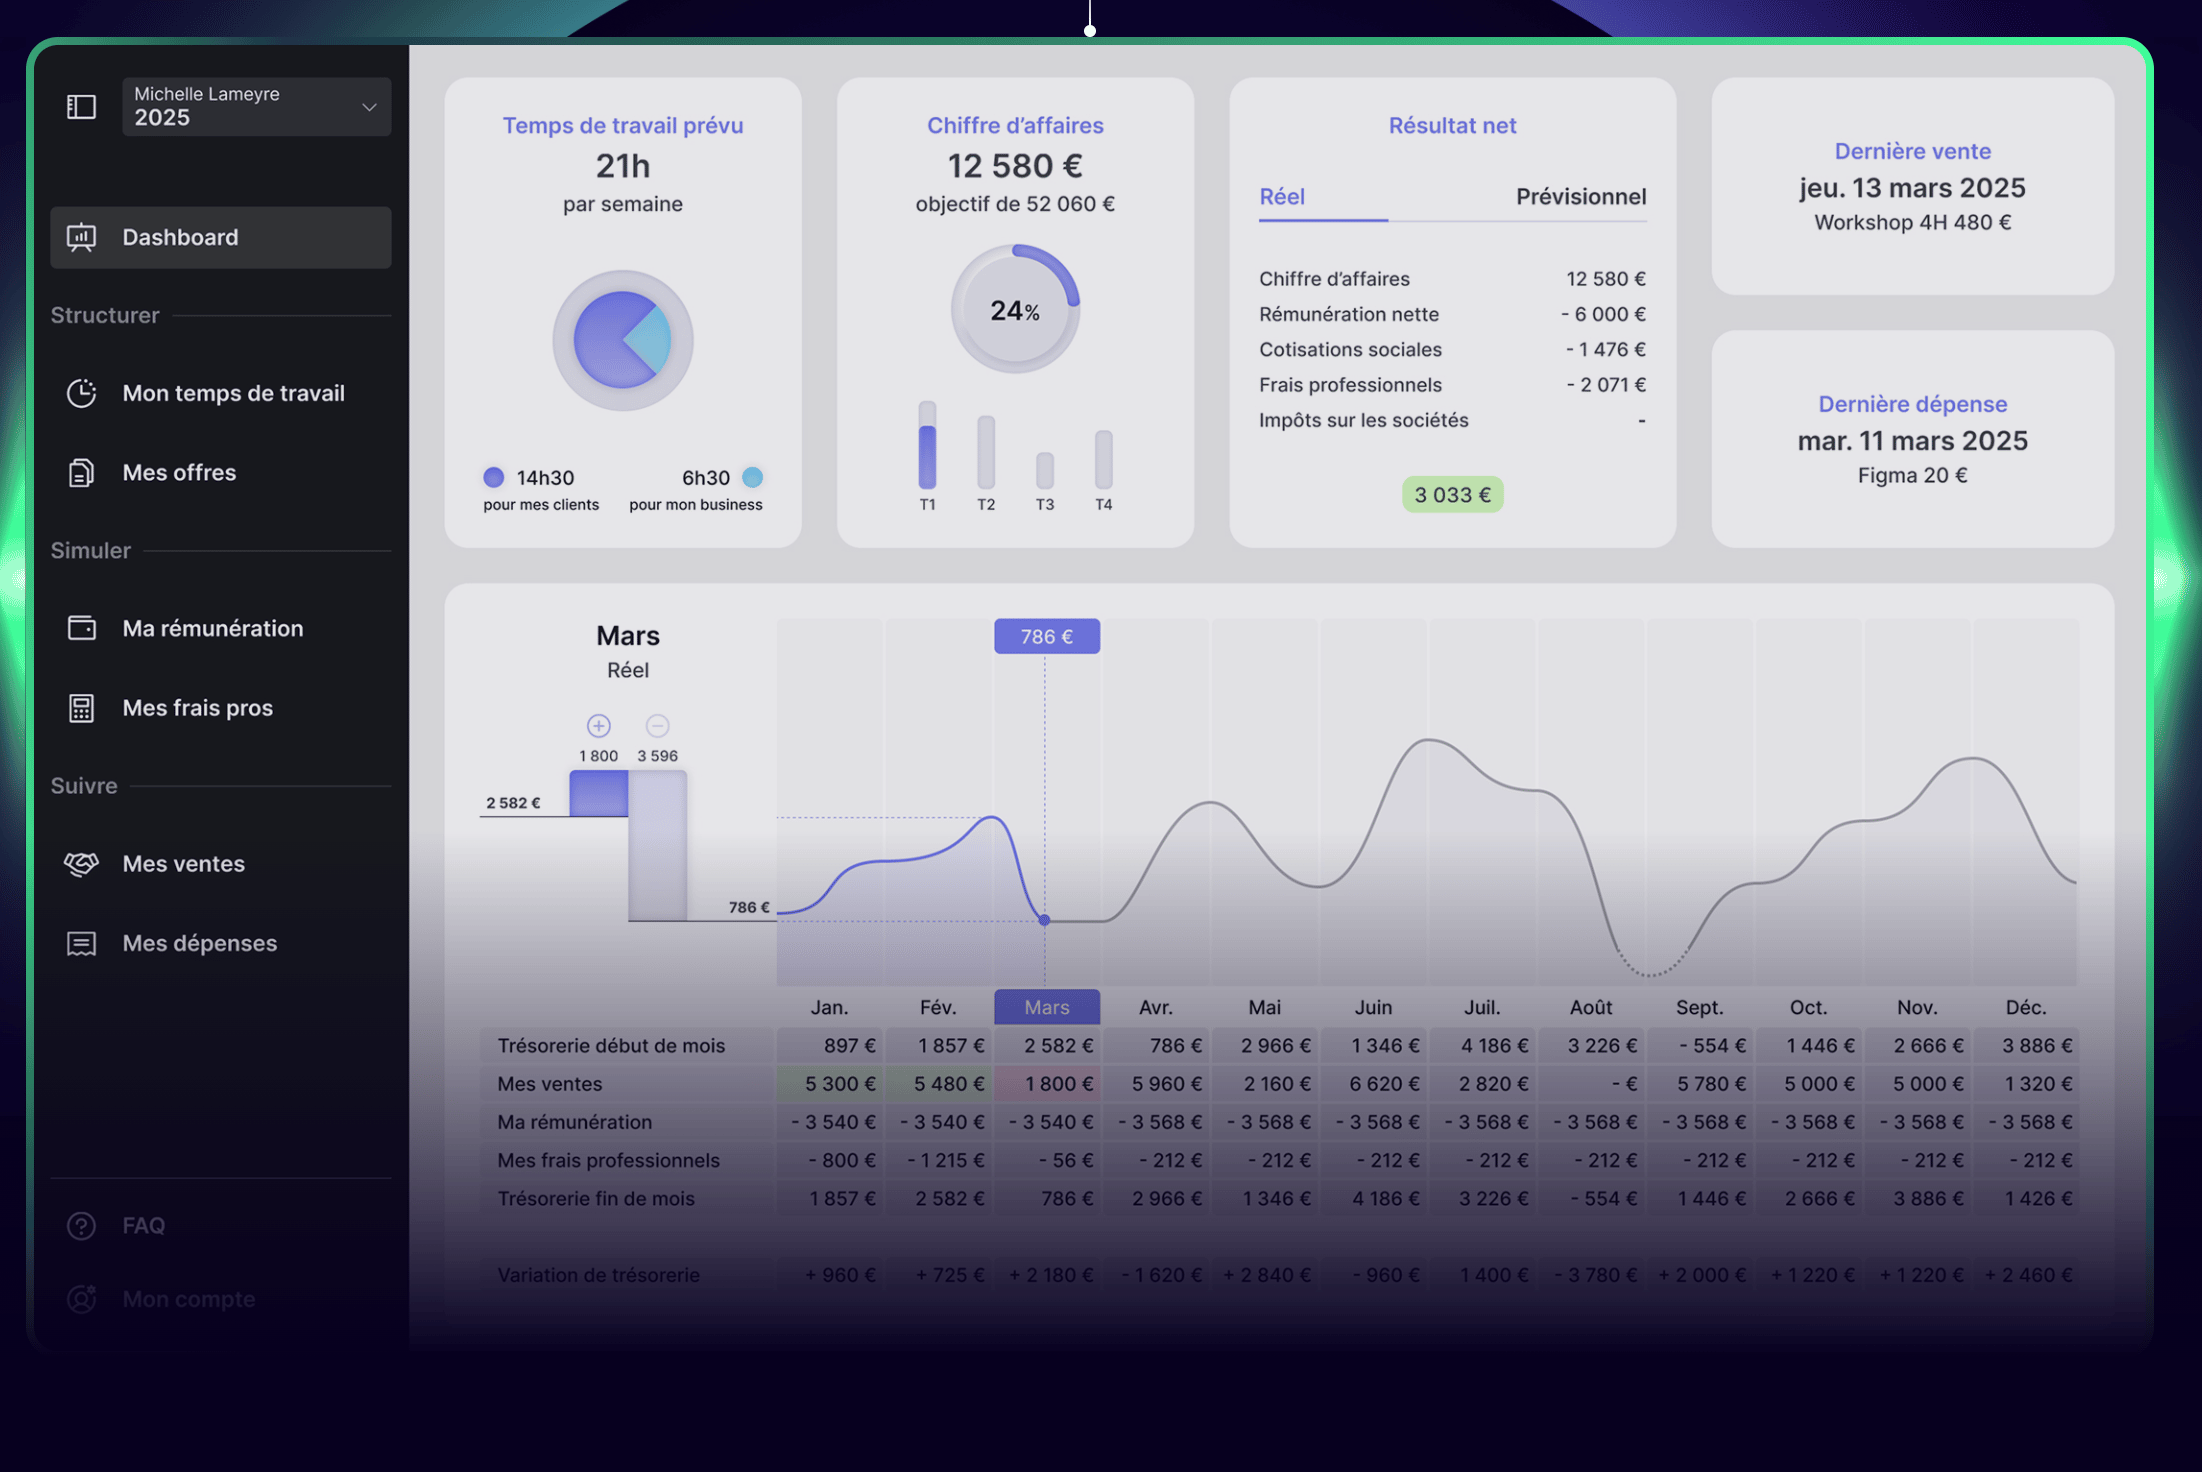Toggle the minus circle above 3 596
Screen dimensions: 2202x1472
[657, 725]
